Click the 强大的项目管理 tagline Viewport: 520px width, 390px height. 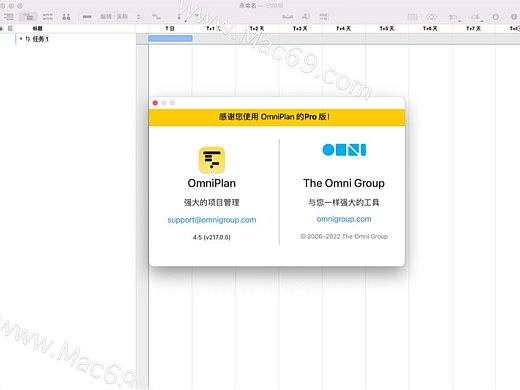tap(212, 202)
